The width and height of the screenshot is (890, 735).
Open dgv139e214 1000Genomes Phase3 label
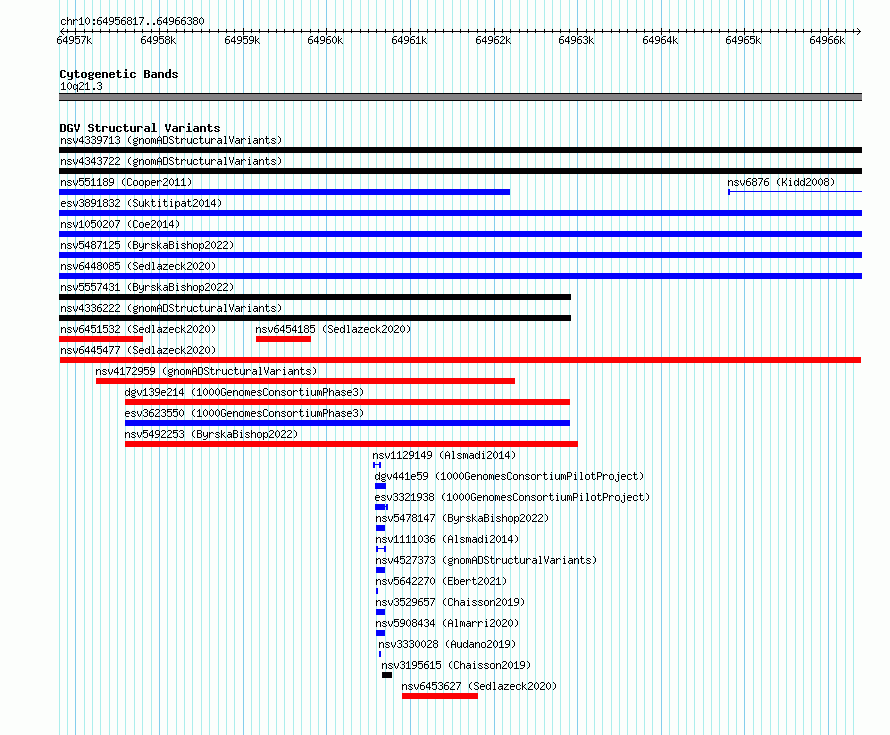(x=244, y=392)
